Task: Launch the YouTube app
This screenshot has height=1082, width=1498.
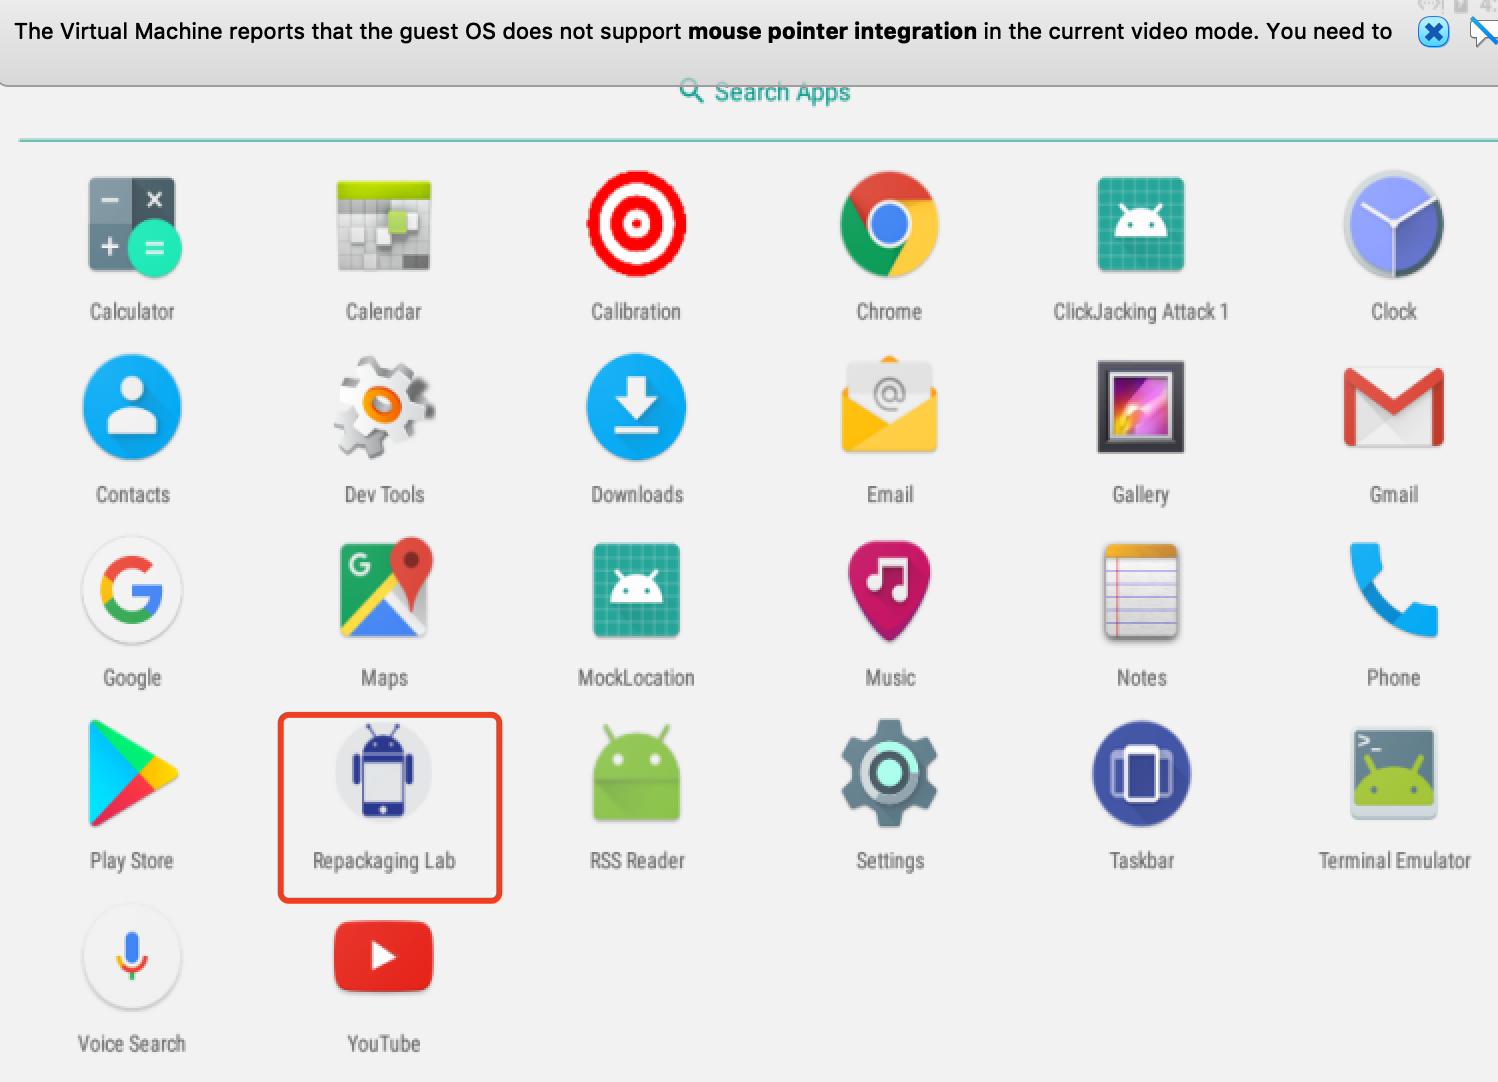Action: point(384,956)
